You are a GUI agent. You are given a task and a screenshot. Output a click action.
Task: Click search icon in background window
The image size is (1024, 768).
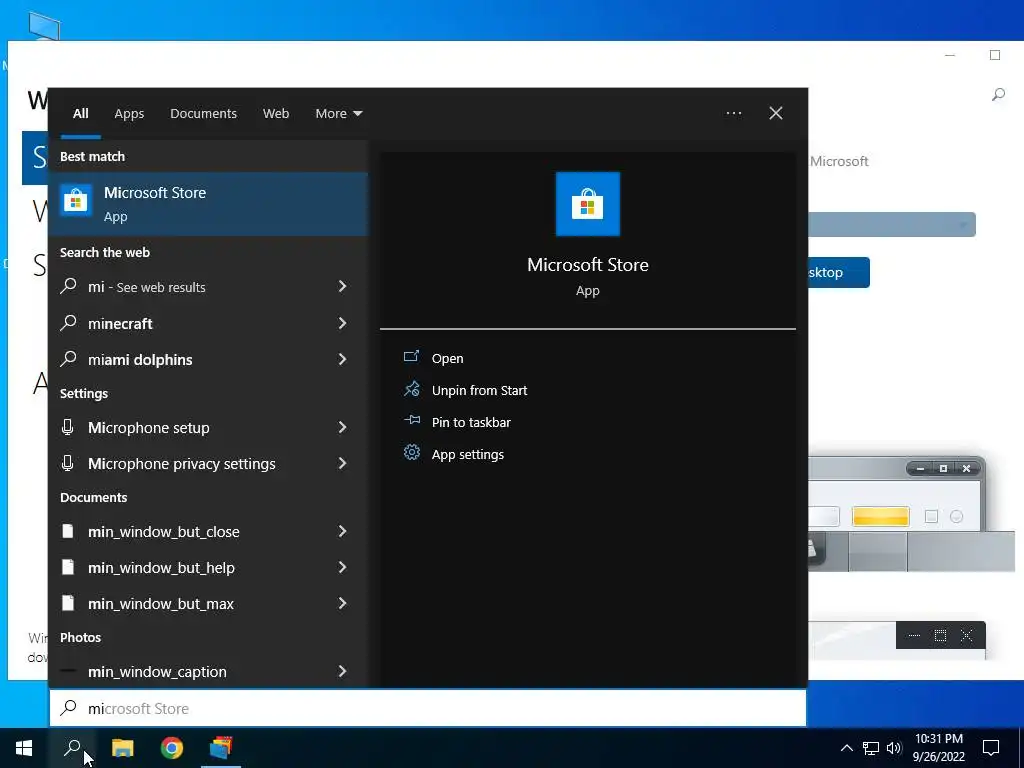pos(998,95)
